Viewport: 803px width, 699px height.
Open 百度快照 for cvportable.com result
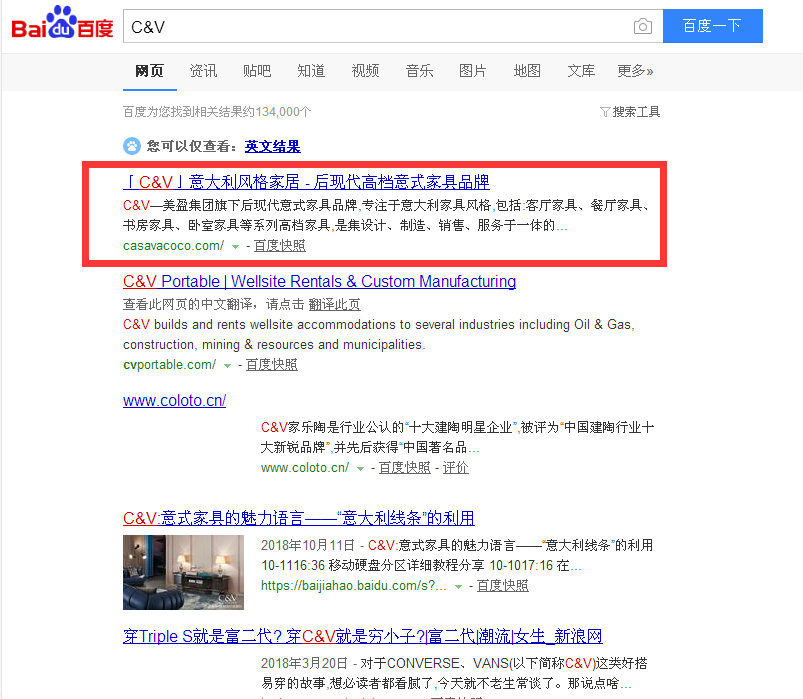(271, 365)
